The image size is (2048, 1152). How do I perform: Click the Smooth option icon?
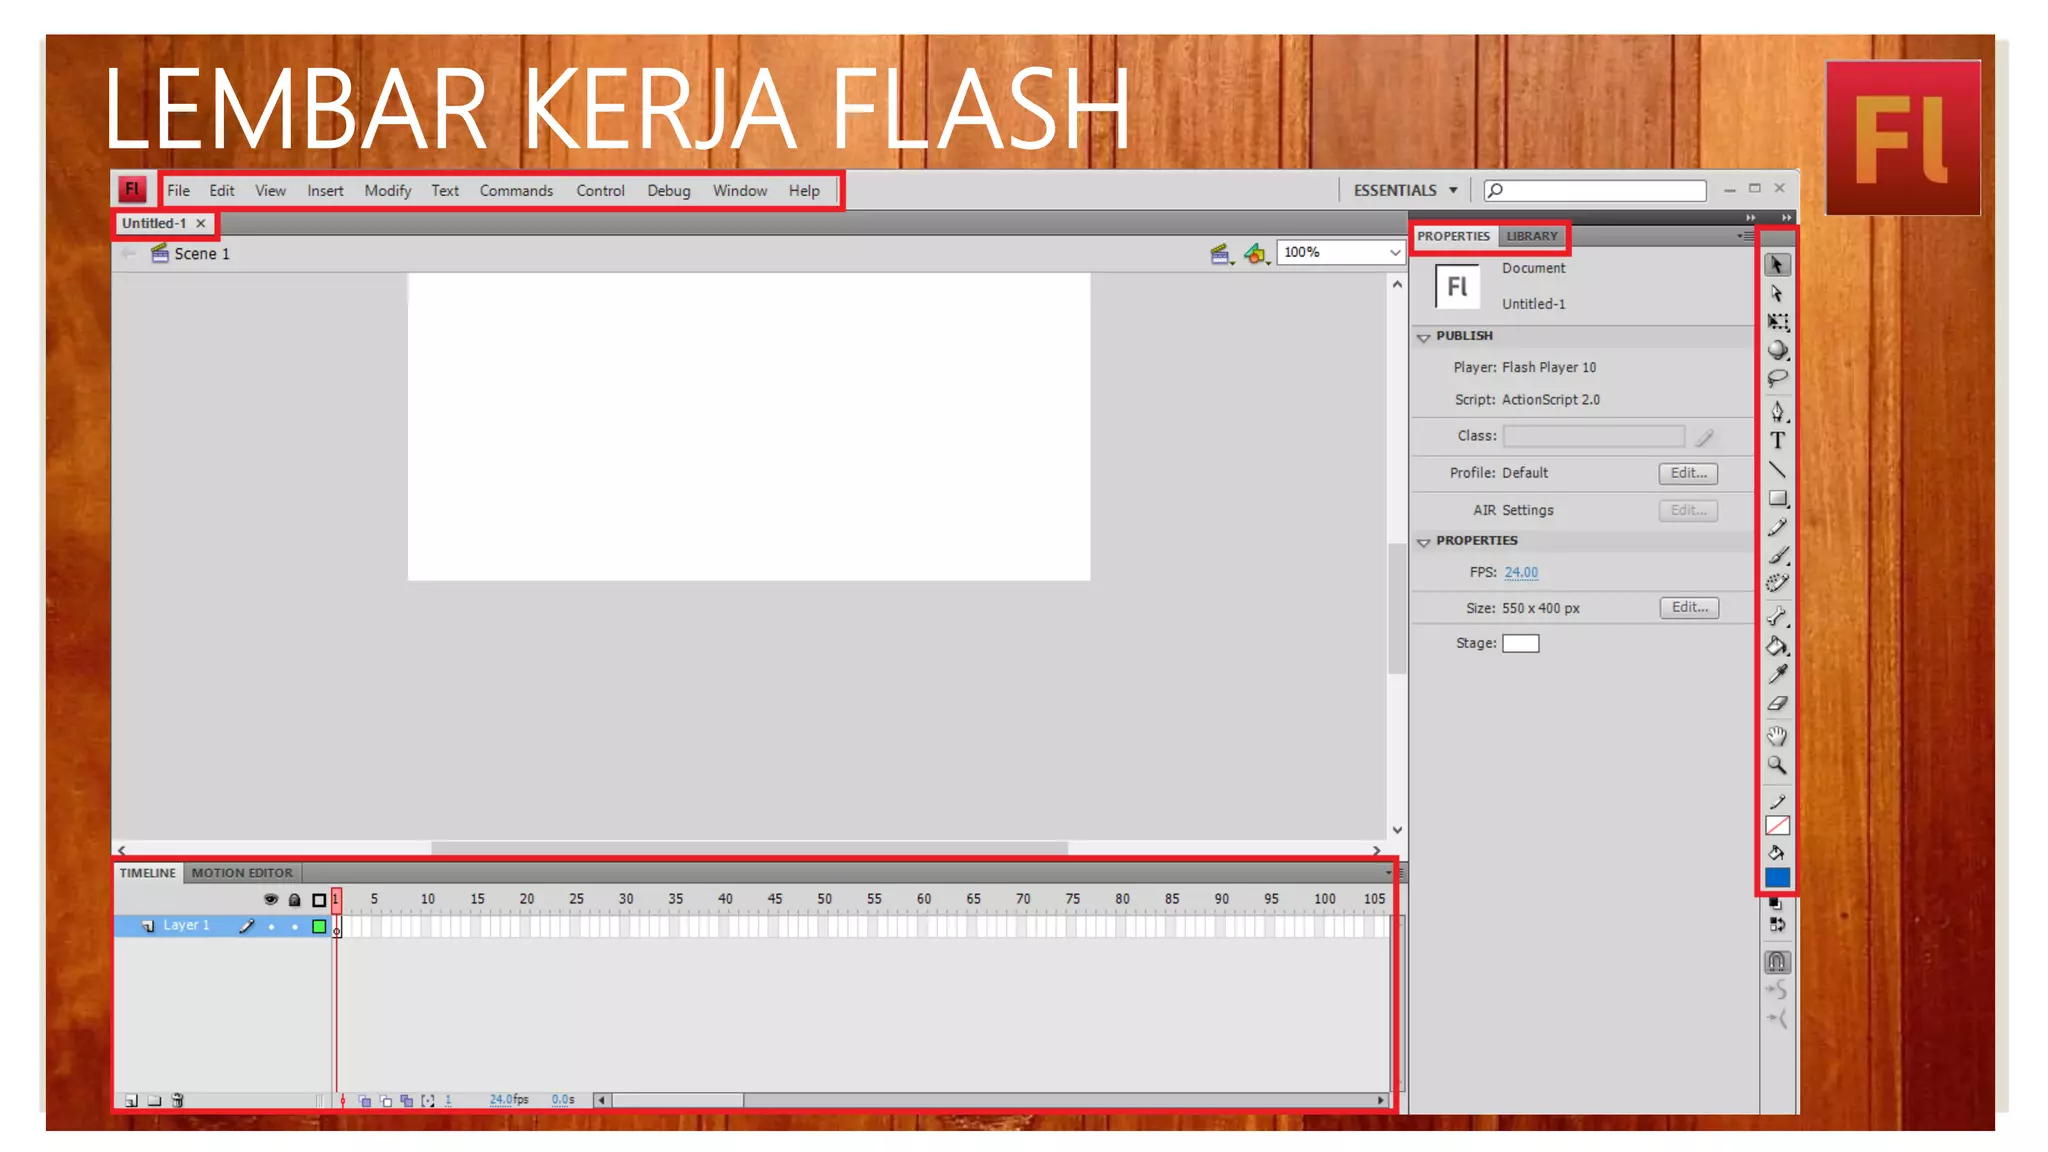click(1777, 990)
